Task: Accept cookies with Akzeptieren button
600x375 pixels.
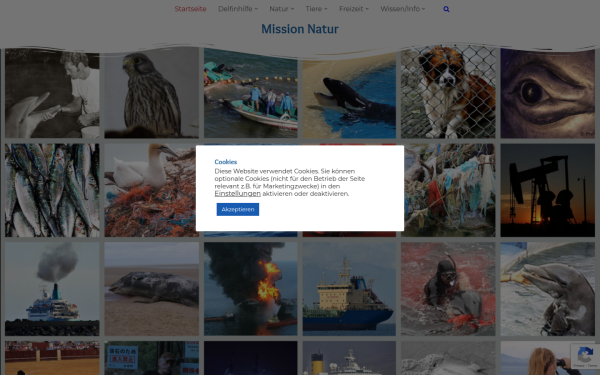Action: click(238, 209)
